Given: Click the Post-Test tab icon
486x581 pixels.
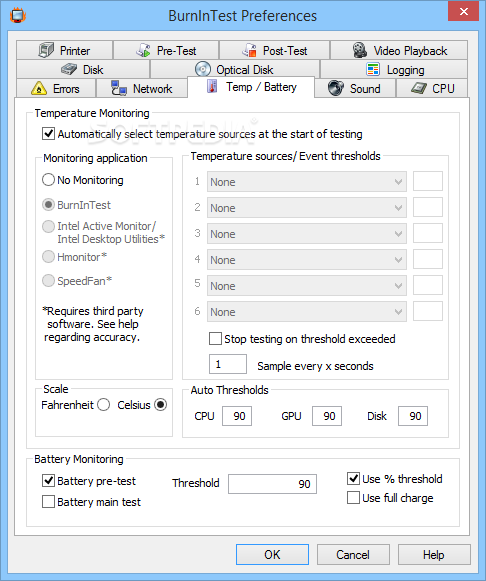Looking at the screenshot, I should point(250,50).
